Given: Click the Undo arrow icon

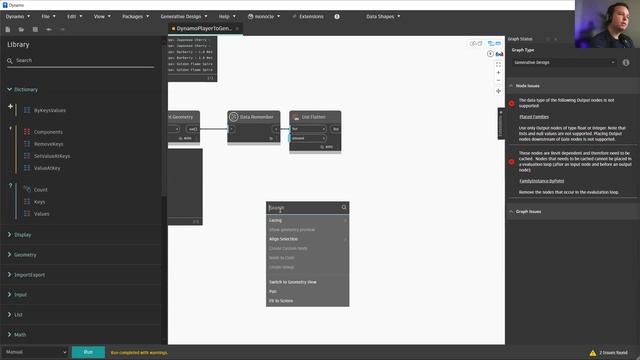Looking at the screenshot, I should click(49, 29).
